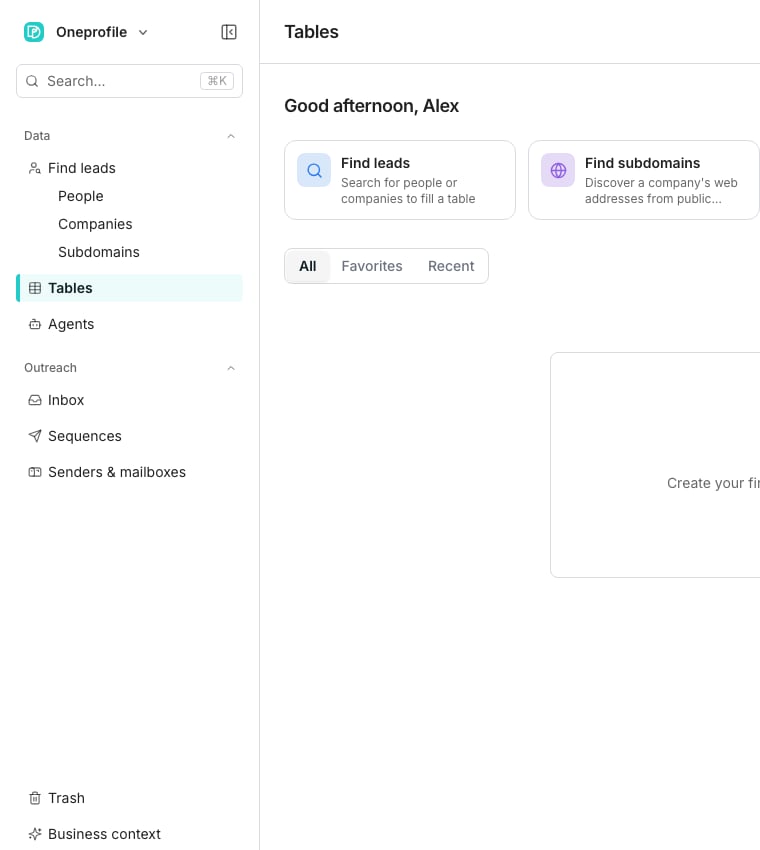Open the Find leads card
The width and height of the screenshot is (760, 850).
tap(400, 180)
